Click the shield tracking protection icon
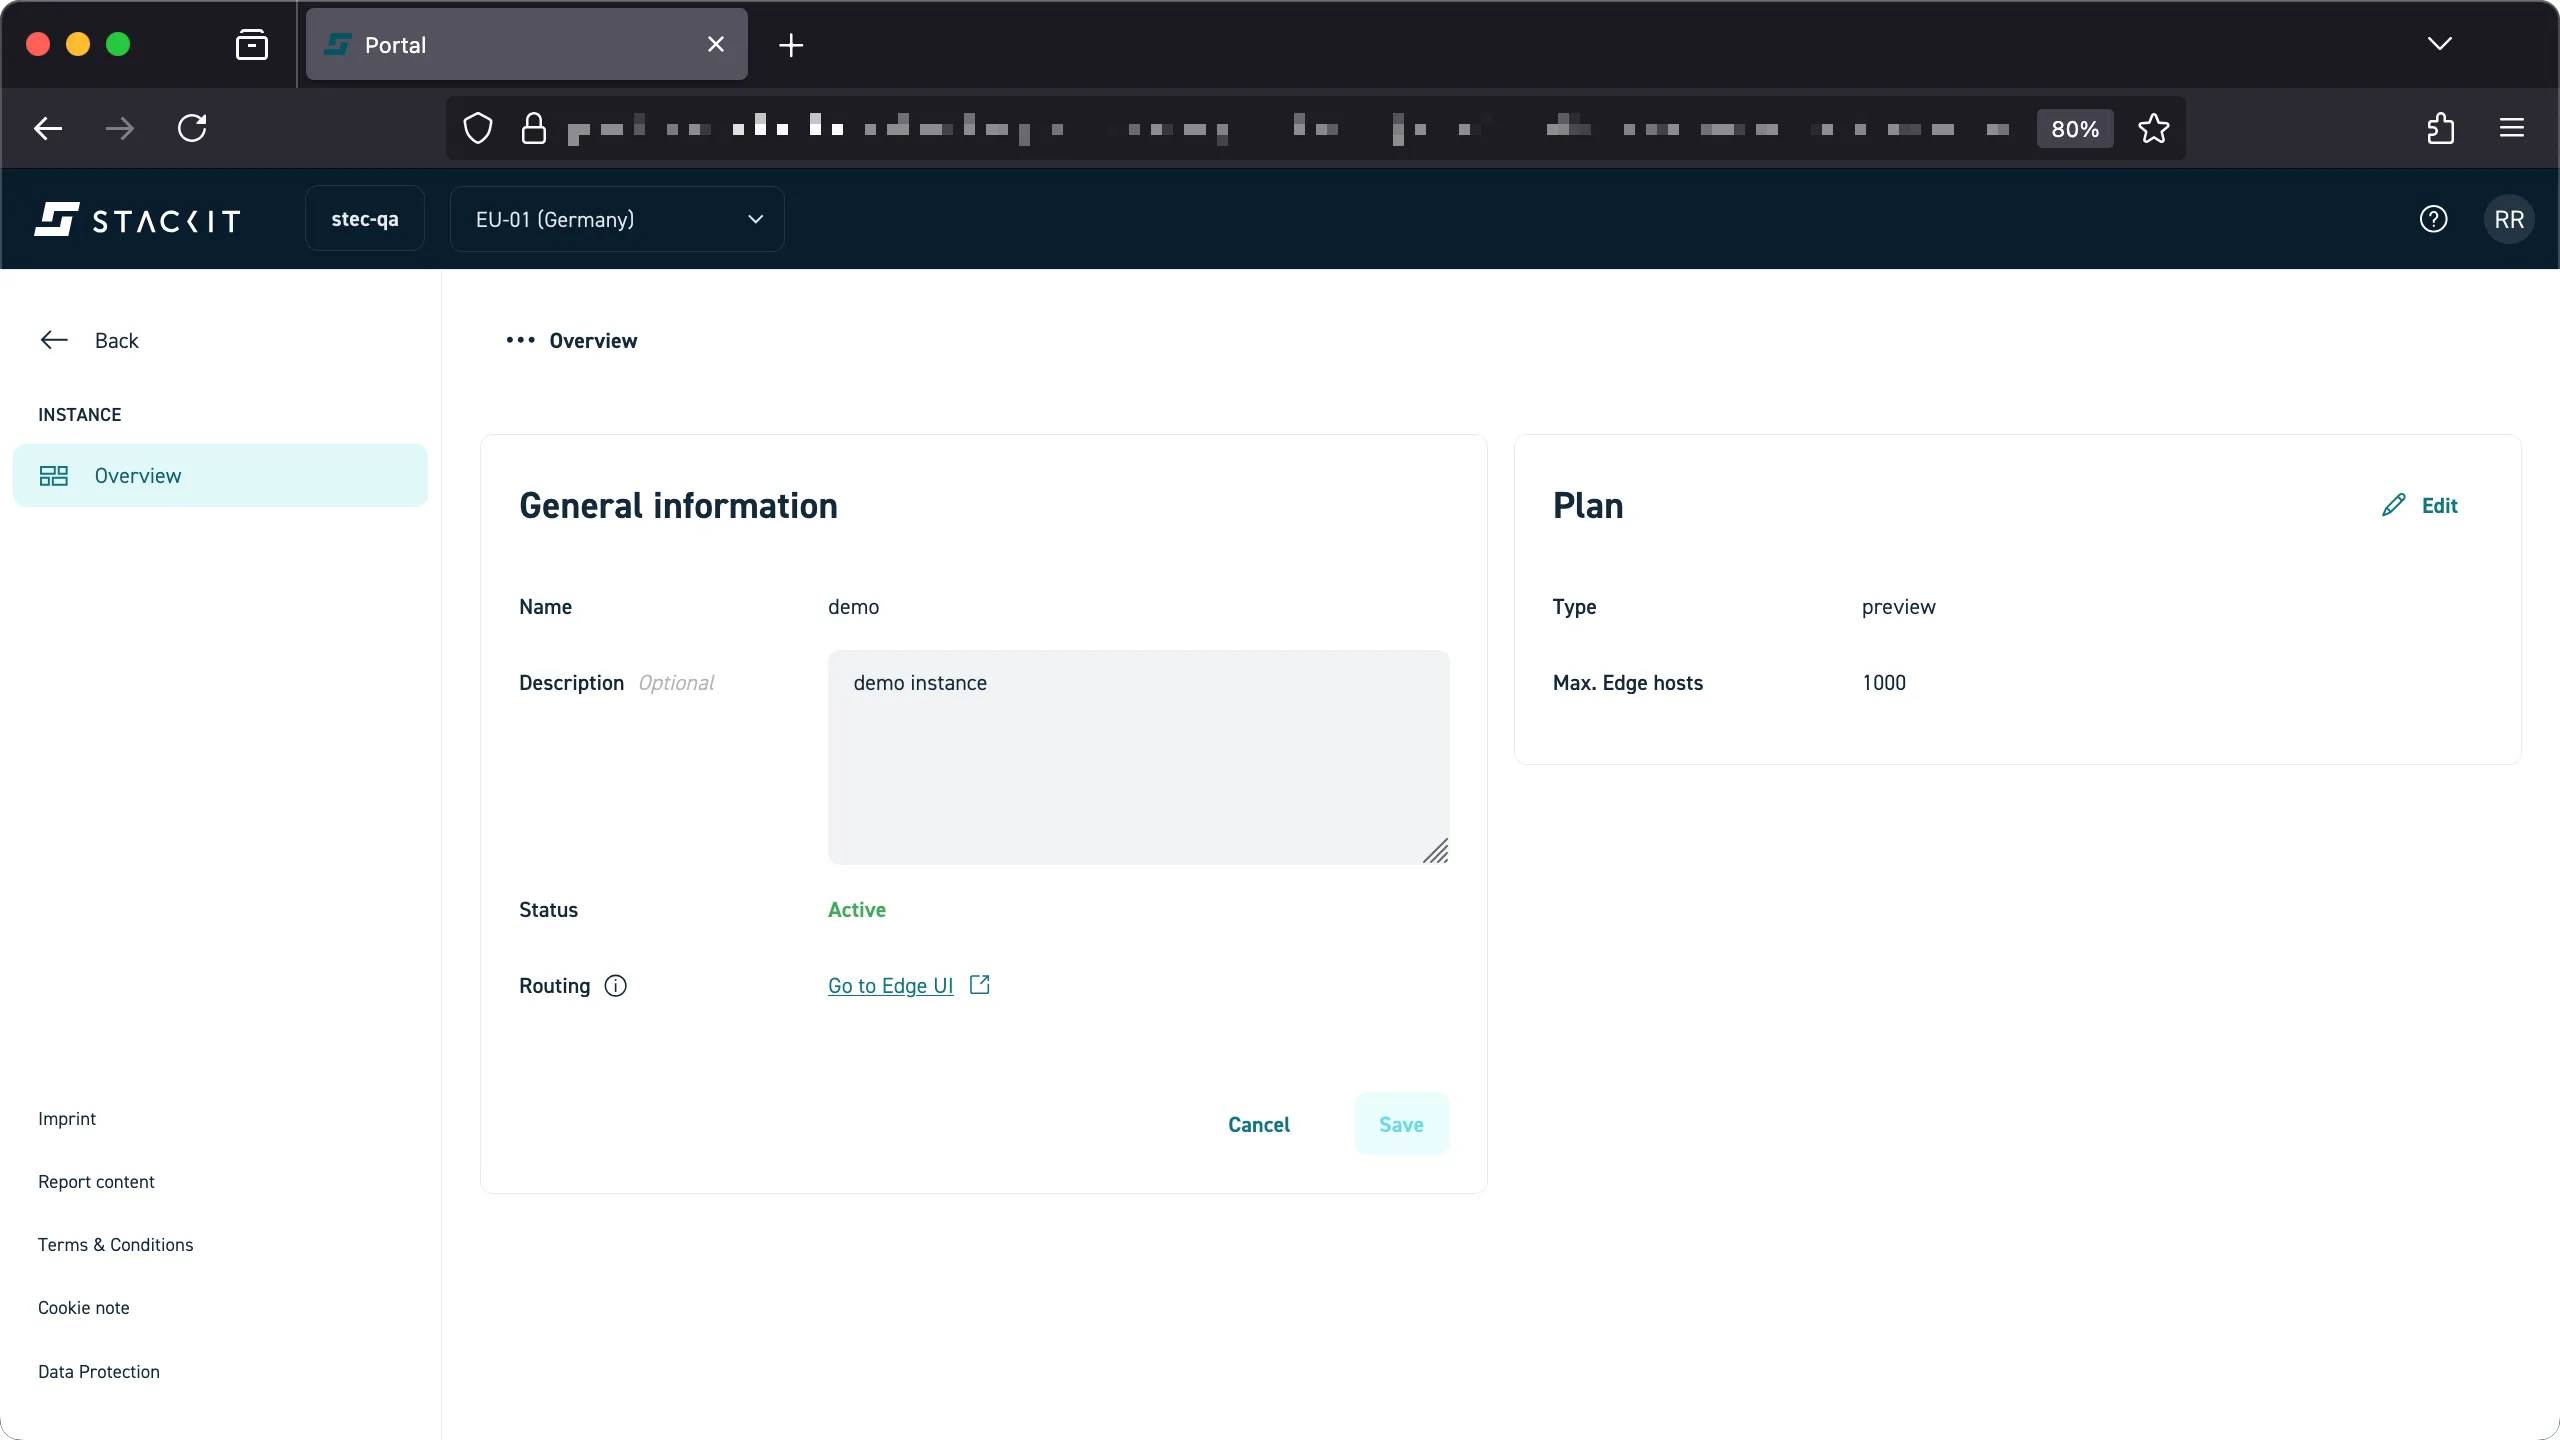This screenshot has width=2560, height=1440. pyautogui.click(x=477, y=128)
